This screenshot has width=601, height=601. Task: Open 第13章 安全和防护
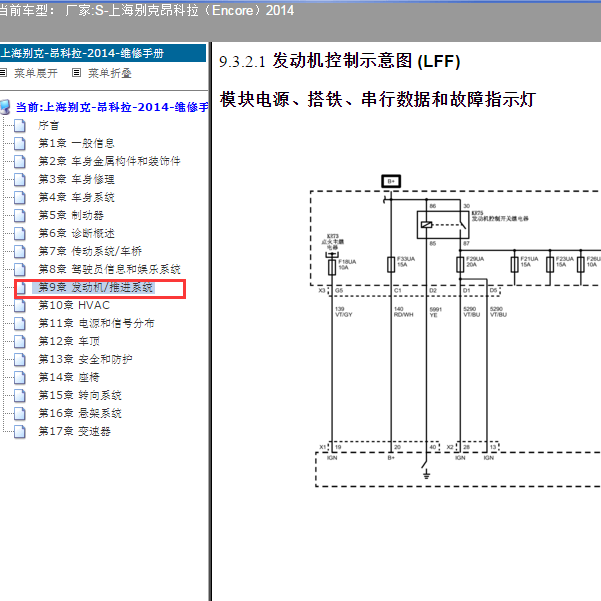[x=85, y=360]
